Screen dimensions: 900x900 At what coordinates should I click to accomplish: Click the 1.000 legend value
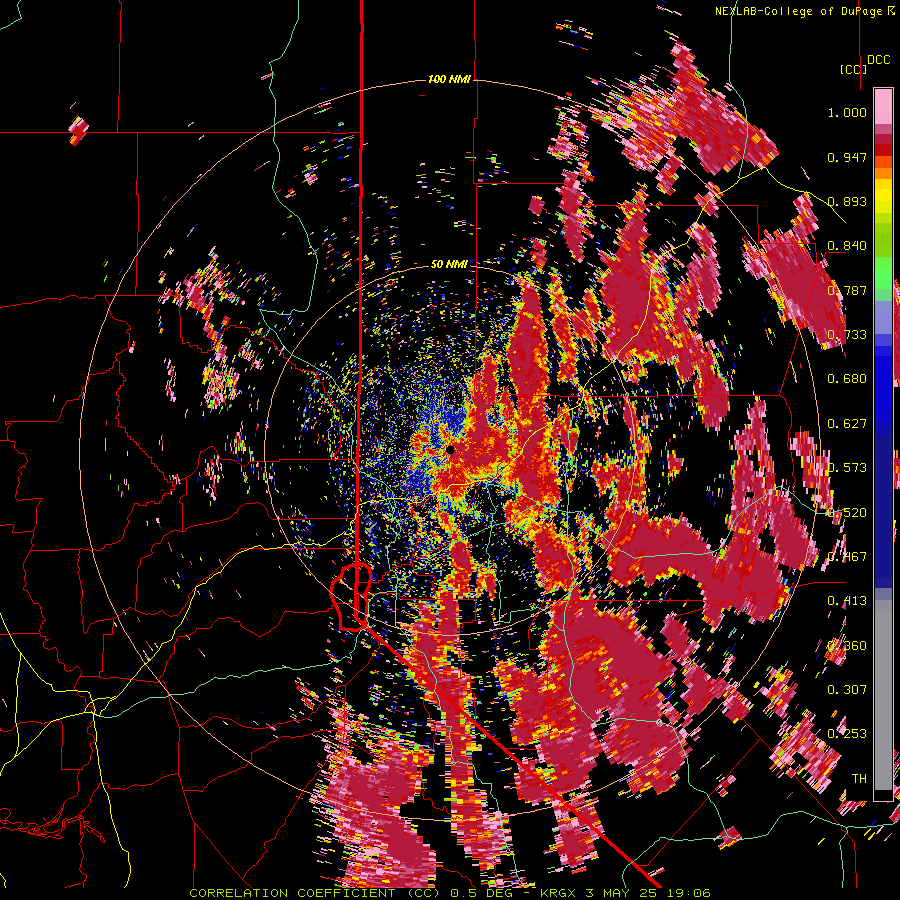[x=847, y=112]
